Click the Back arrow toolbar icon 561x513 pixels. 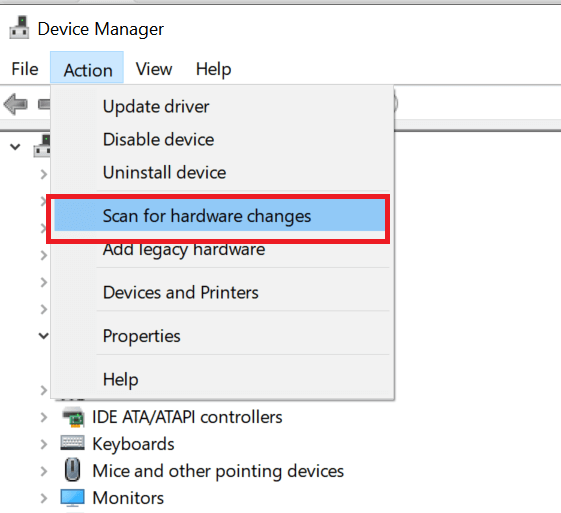click(x=15, y=104)
